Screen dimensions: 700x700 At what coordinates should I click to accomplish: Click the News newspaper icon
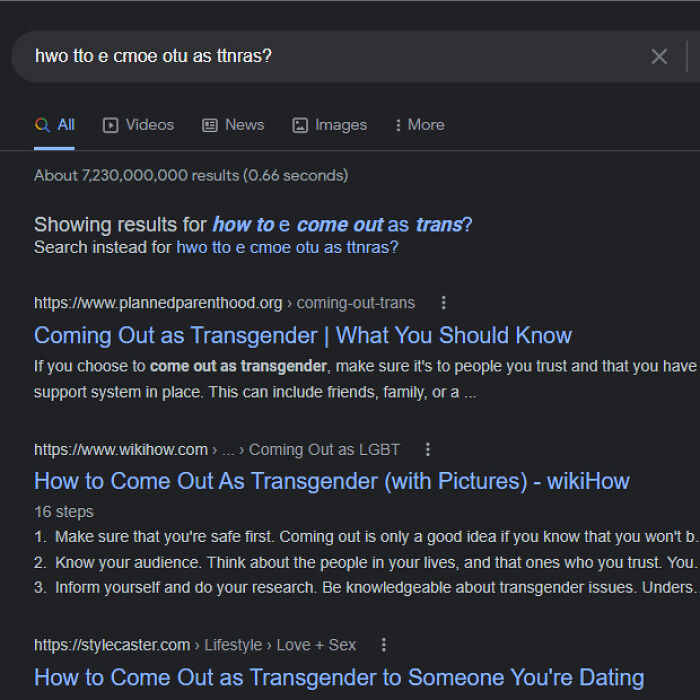point(210,125)
